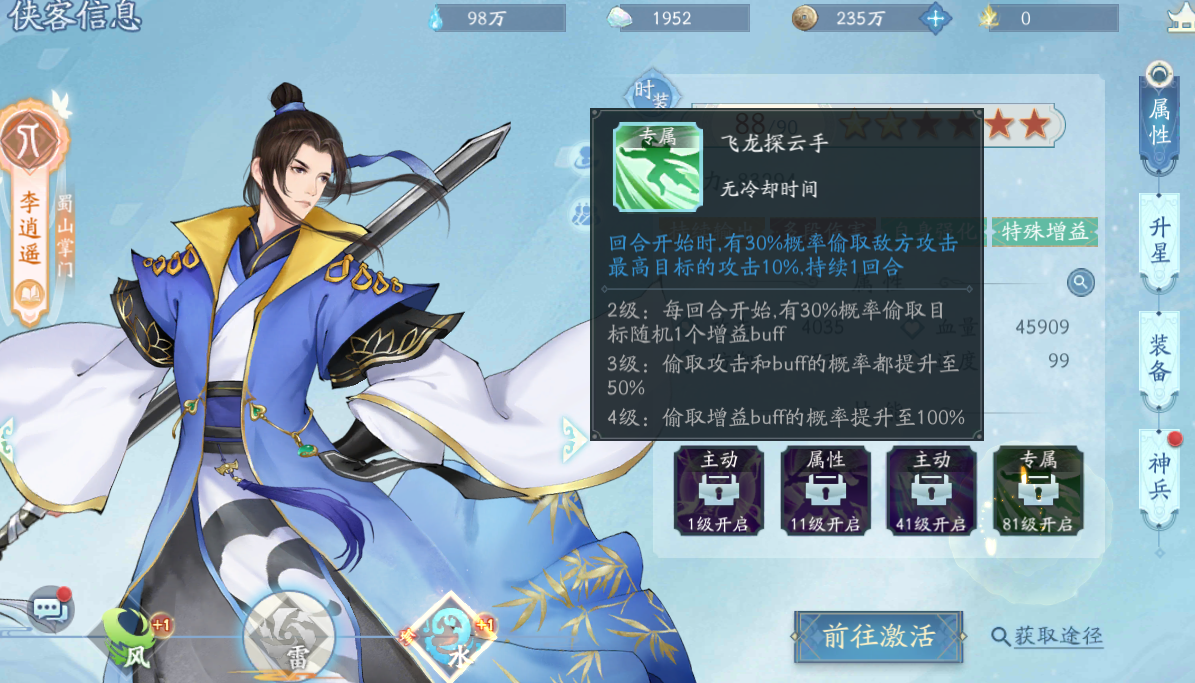Screen dimensions: 1195x683
Task: Switch to the 升星 star-up tab
Action: (x=1159, y=242)
